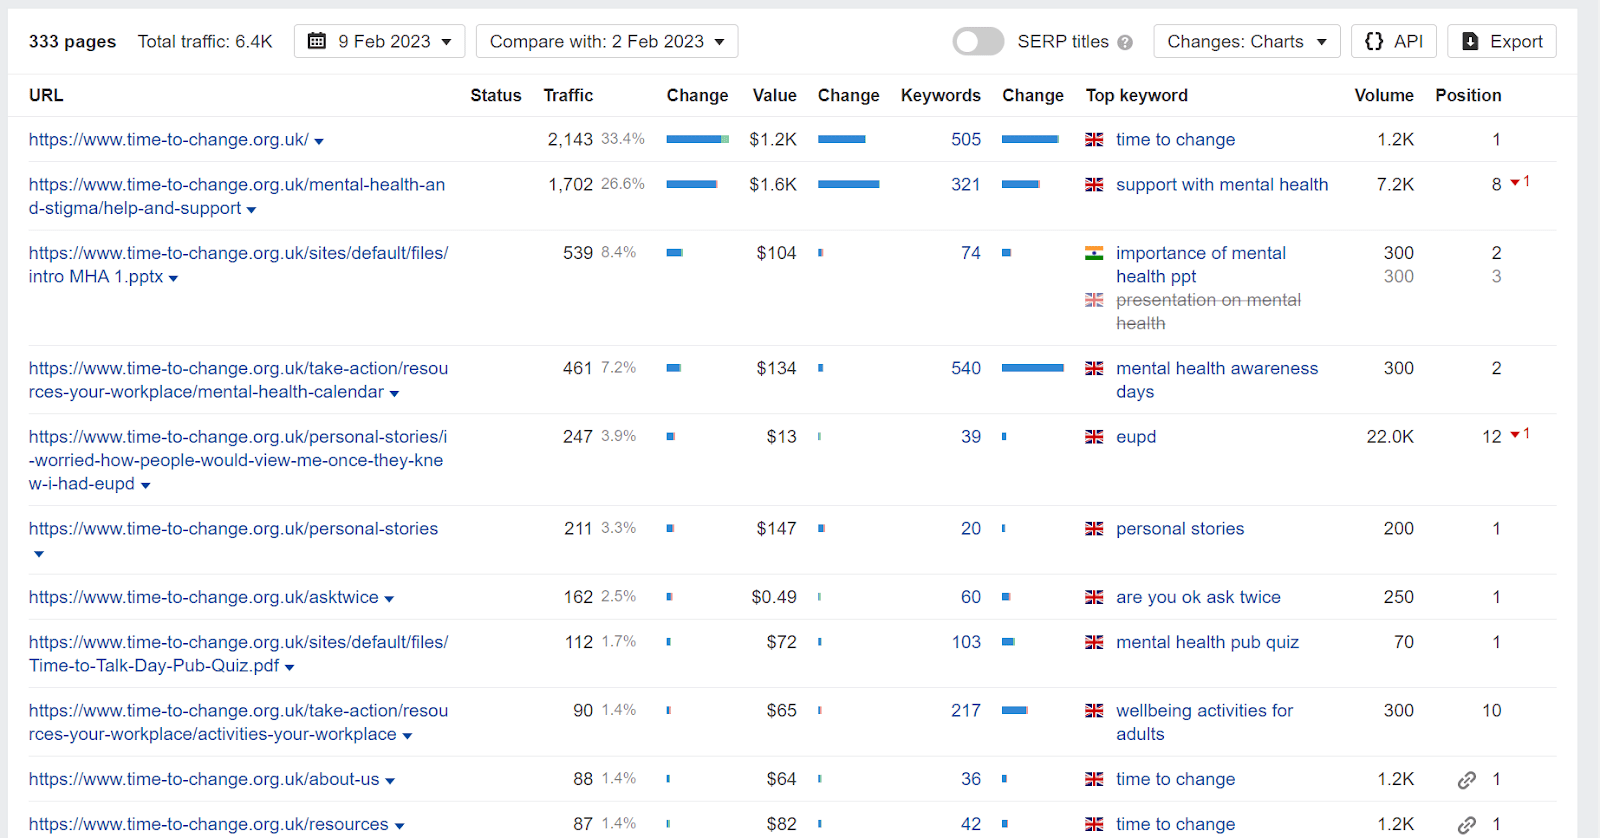Expand the homepage URL dropdown arrow
Screen dimensions: 1600x838
(319, 142)
